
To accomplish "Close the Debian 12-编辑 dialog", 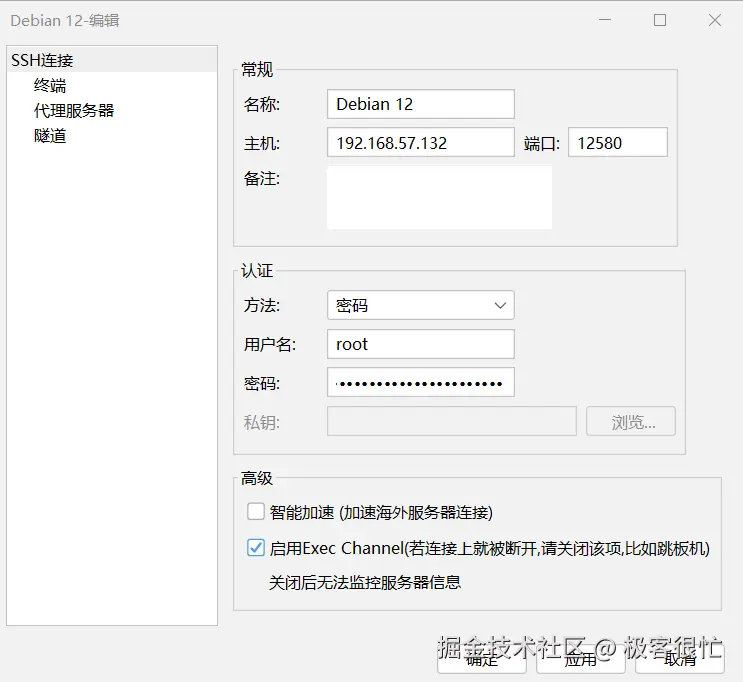I will [x=715, y=20].
